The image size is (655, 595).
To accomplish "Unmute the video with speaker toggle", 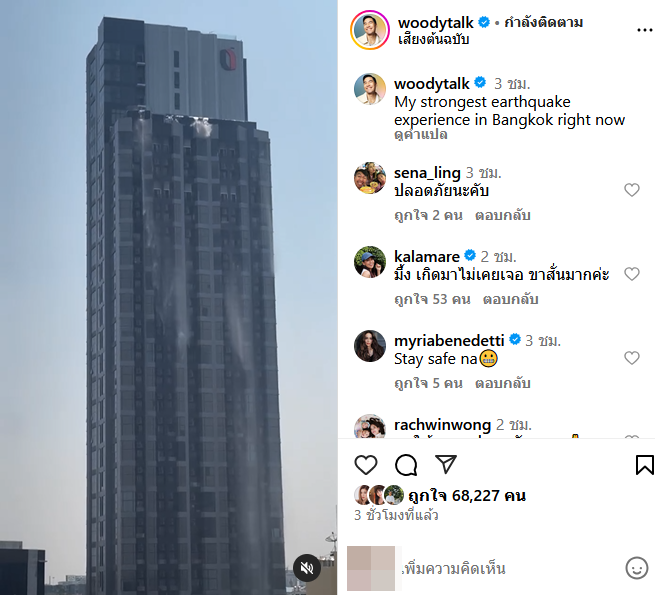I will click(307, 568).
